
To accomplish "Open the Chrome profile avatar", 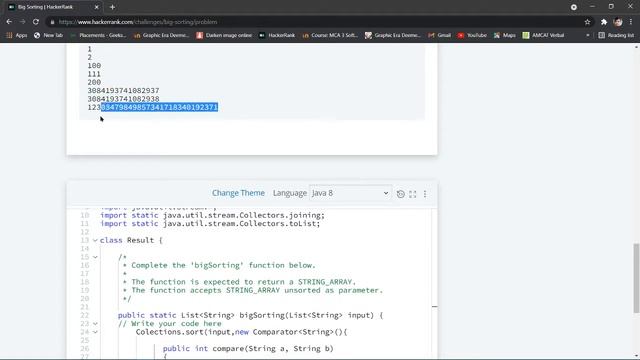I will point(618,22).
